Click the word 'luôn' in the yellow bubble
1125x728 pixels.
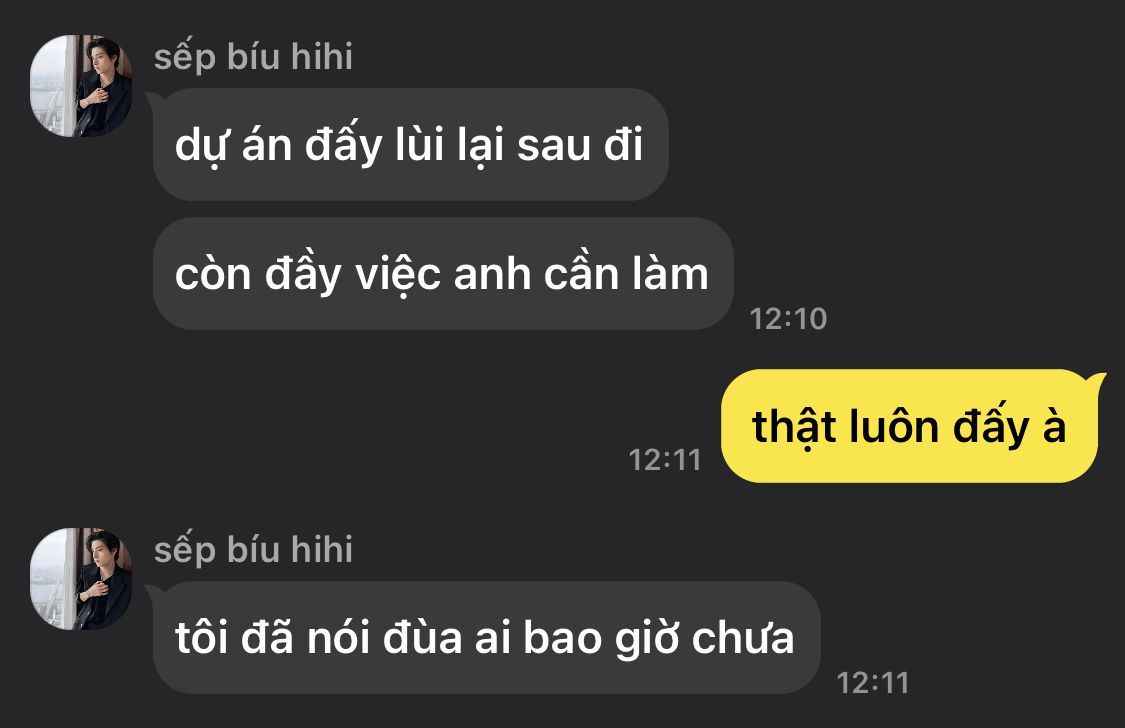[894, 426]
